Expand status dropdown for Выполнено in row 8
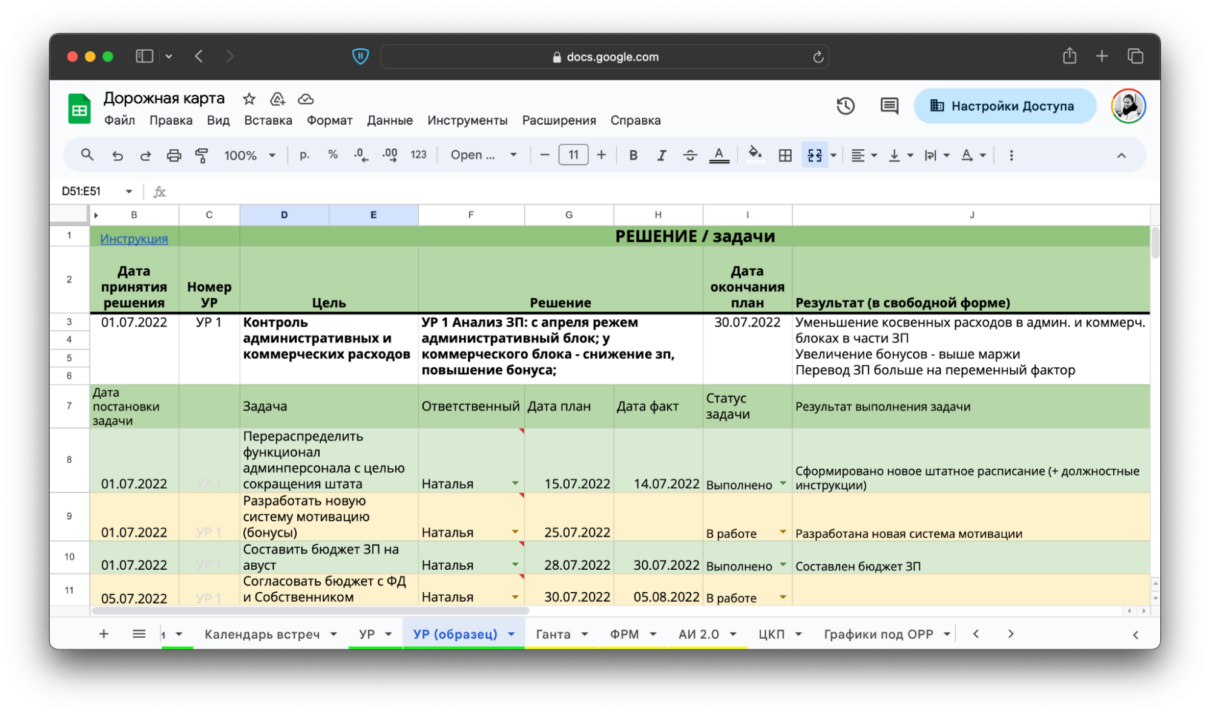1210x715 pixels. [x=783, y=484]
